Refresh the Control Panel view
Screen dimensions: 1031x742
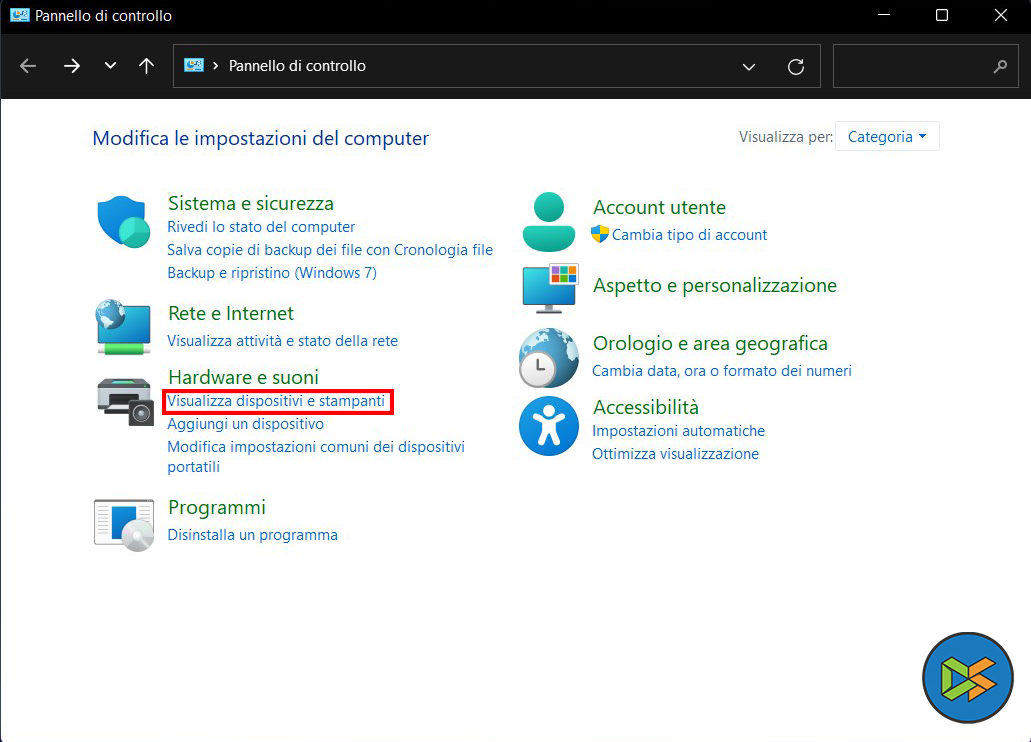(x=796, y=66)
